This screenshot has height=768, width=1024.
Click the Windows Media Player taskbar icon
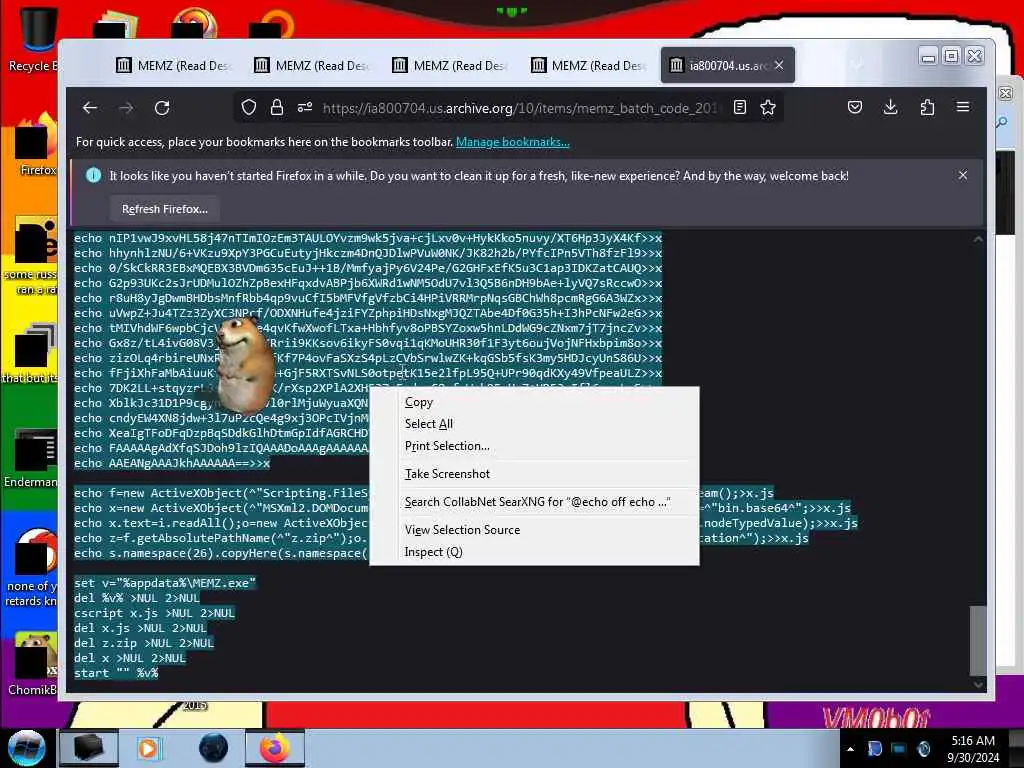tap(148, 748)
